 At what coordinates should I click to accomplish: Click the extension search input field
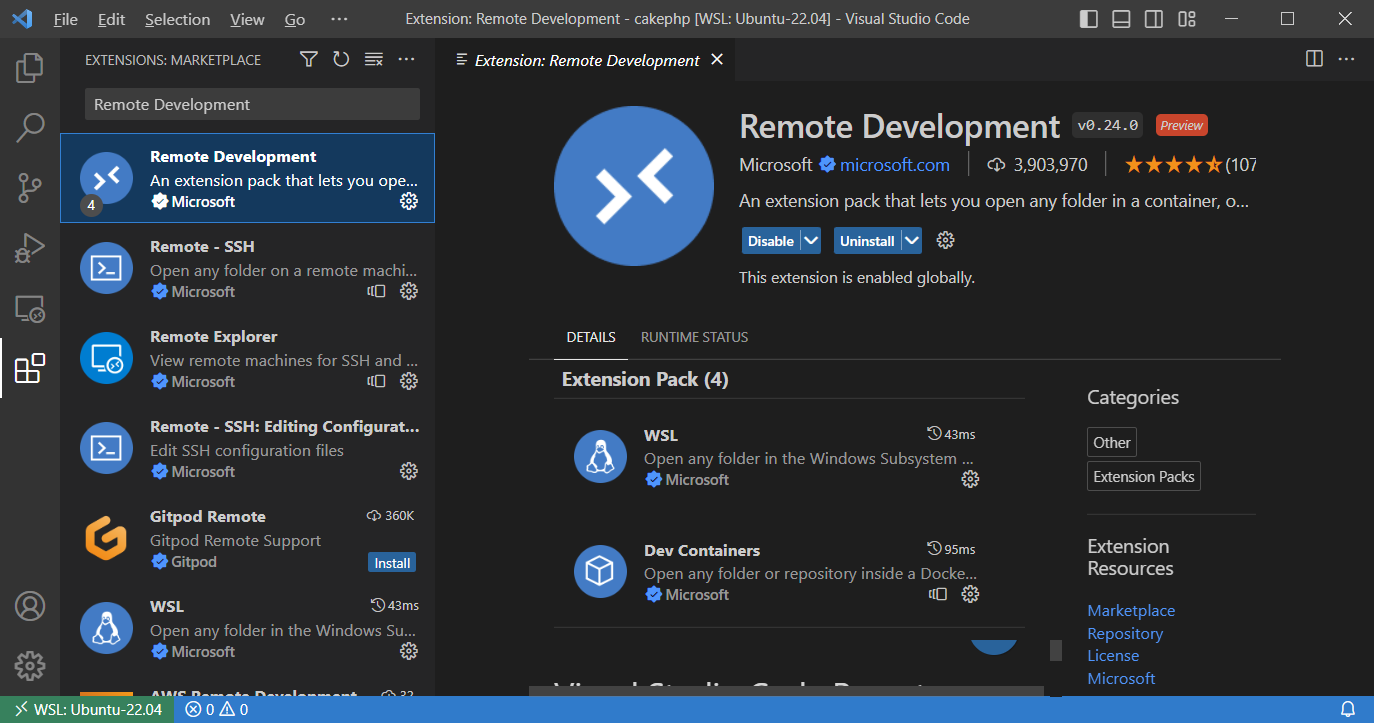251,103
